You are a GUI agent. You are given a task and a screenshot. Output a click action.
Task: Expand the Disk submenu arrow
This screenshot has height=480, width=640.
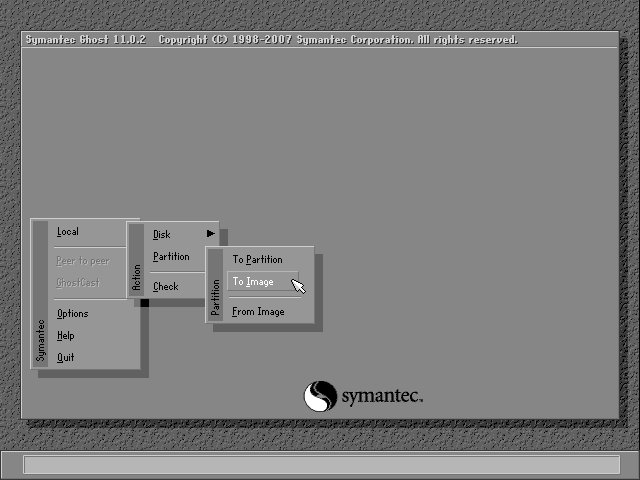point(211,233)
